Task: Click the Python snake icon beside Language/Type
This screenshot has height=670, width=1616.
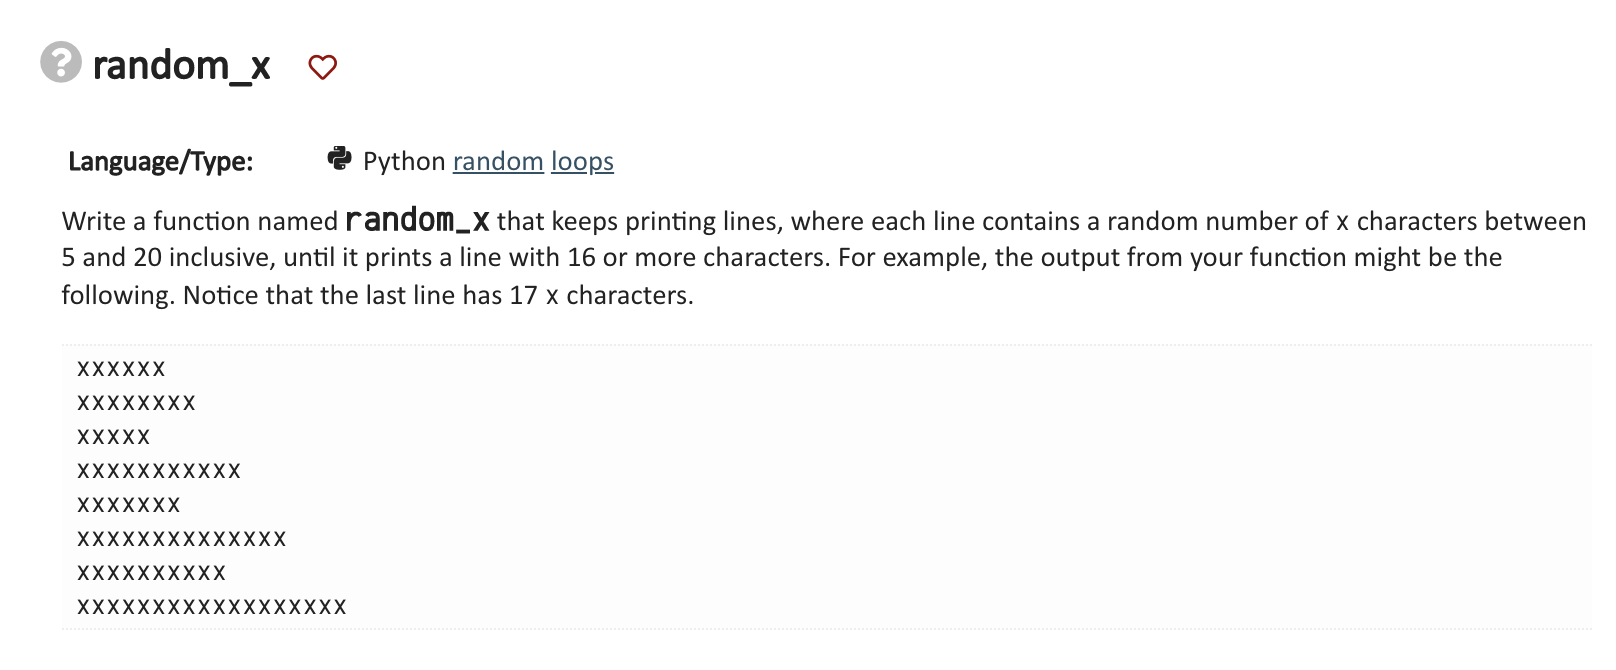Action: (341, 158)
